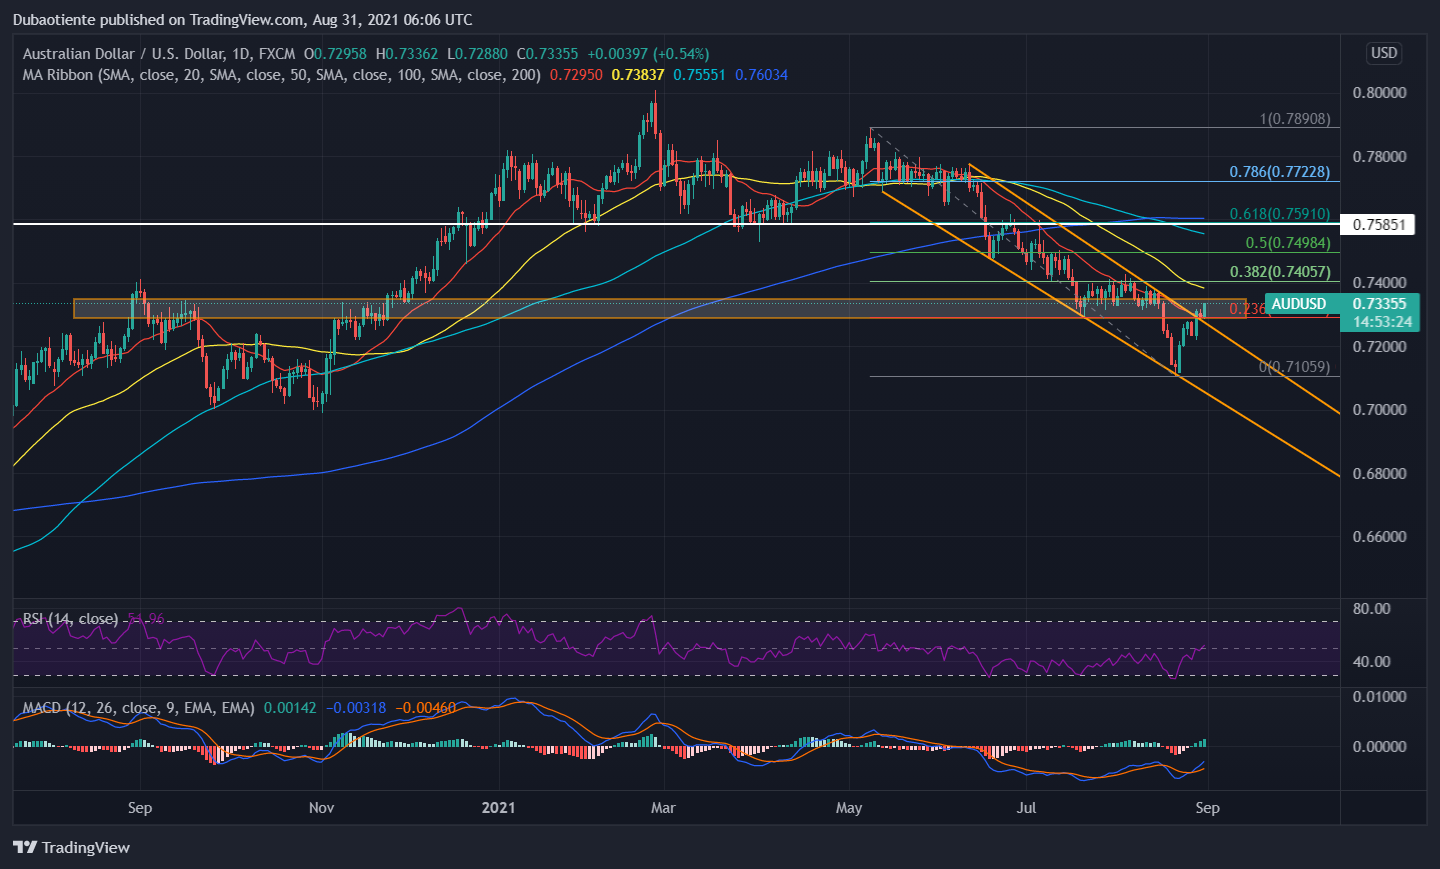The image size is (1440, 869).
Task: Click the red SMA 20 value 0.72950
Action: (577, 75)
